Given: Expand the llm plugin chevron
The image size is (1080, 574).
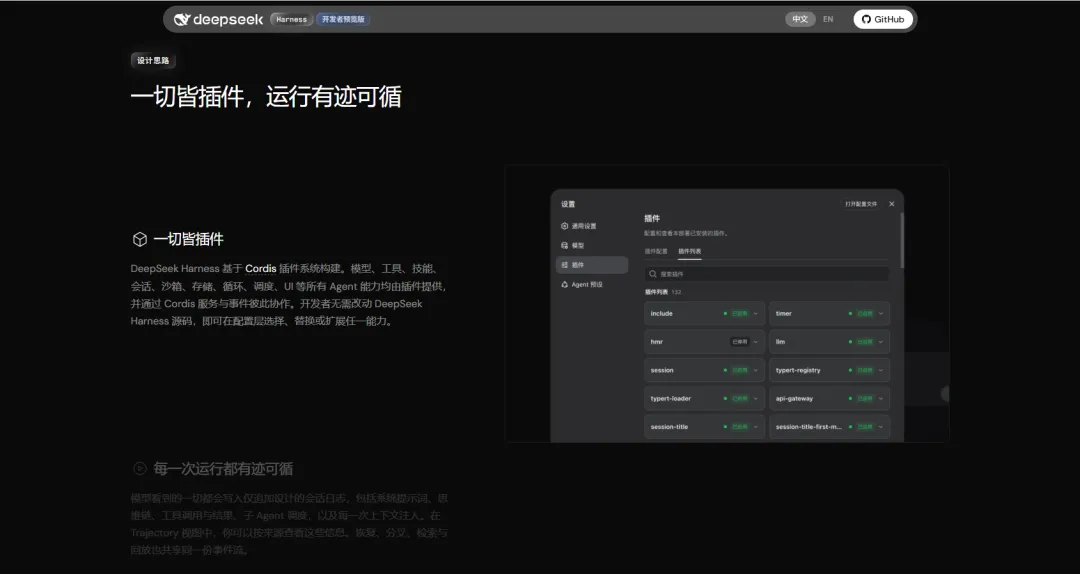Looking at the screenshot, I should [881, 342].
